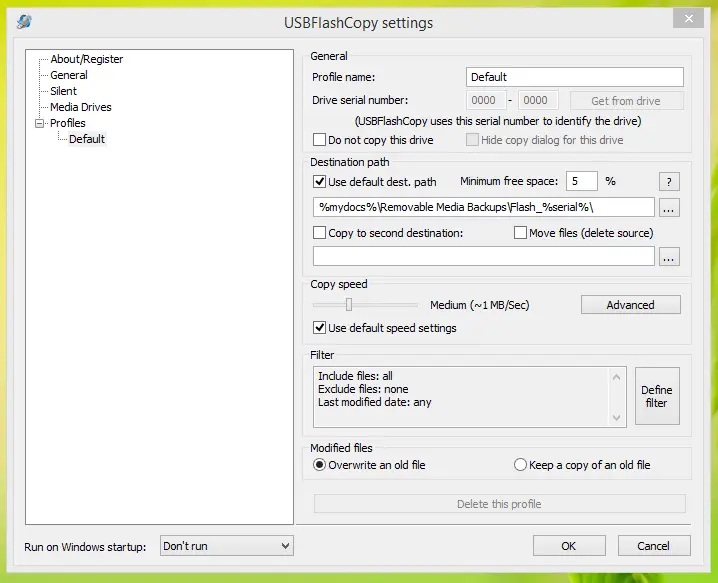Click the filter box scroll up arrow
The height and width of the screenshot is (583, 718).
[616, 377]
